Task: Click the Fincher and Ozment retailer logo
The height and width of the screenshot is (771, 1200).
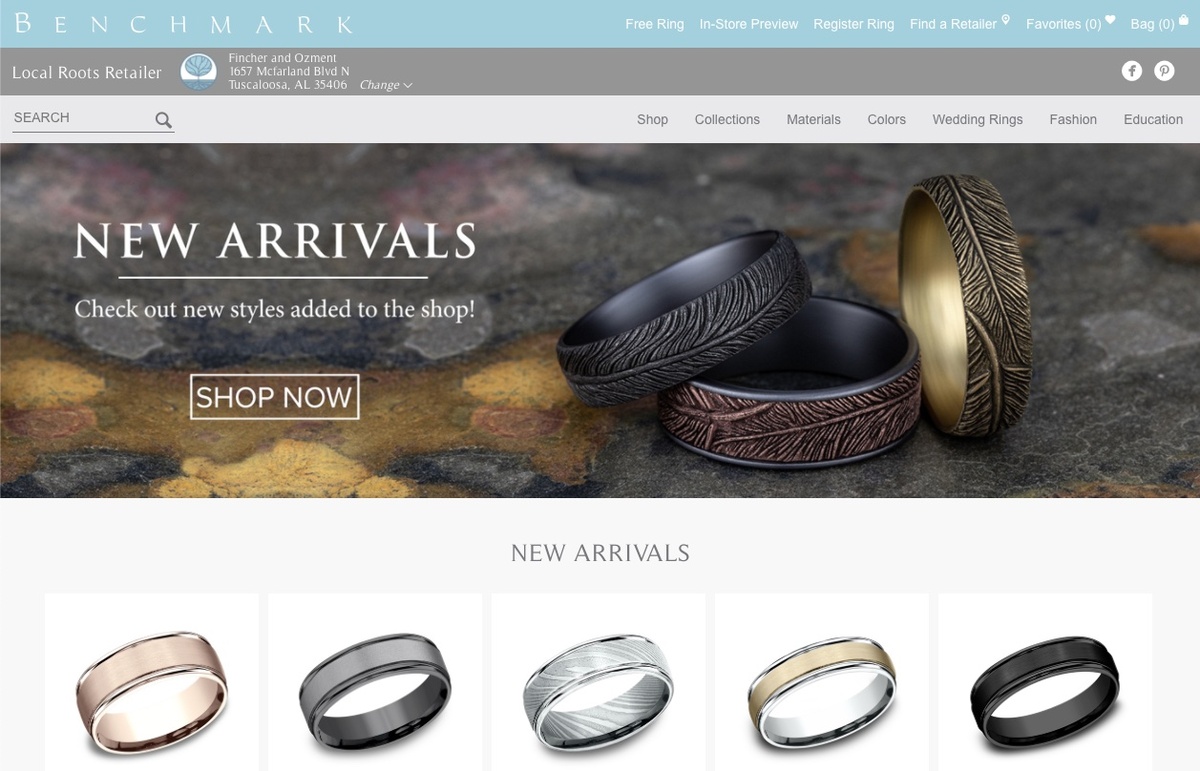Action: [199, 73]
